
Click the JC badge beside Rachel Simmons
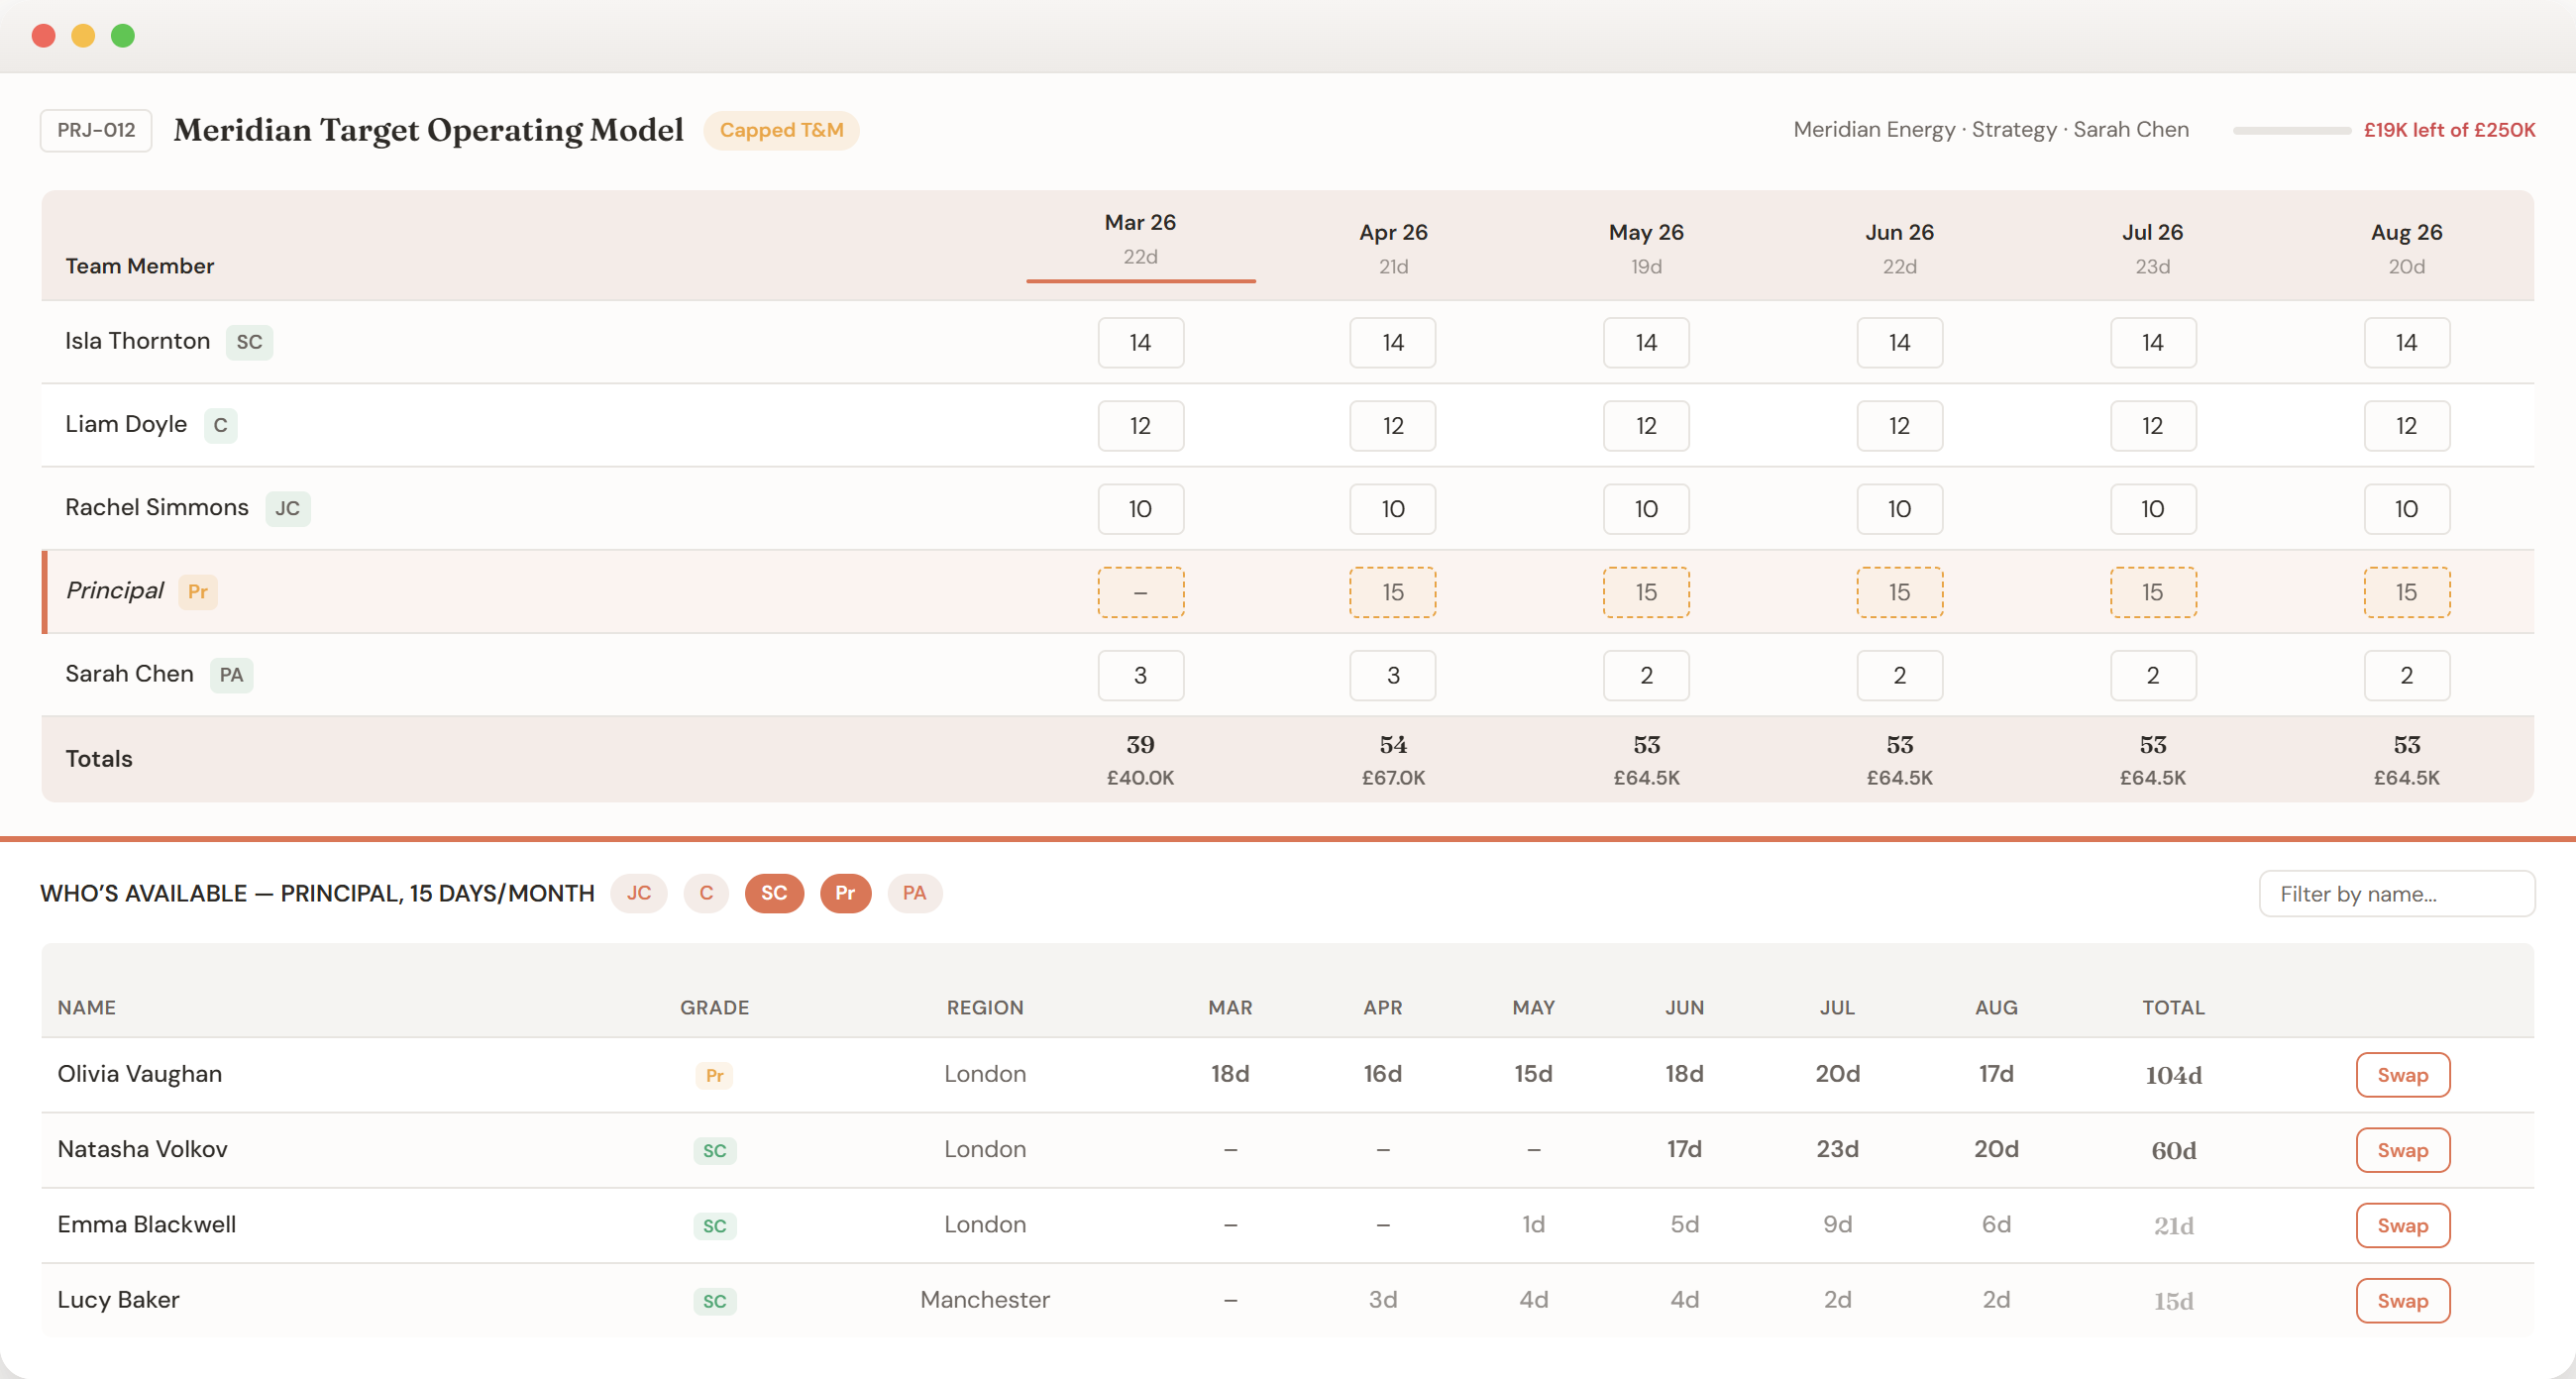[x=287, y=508]
